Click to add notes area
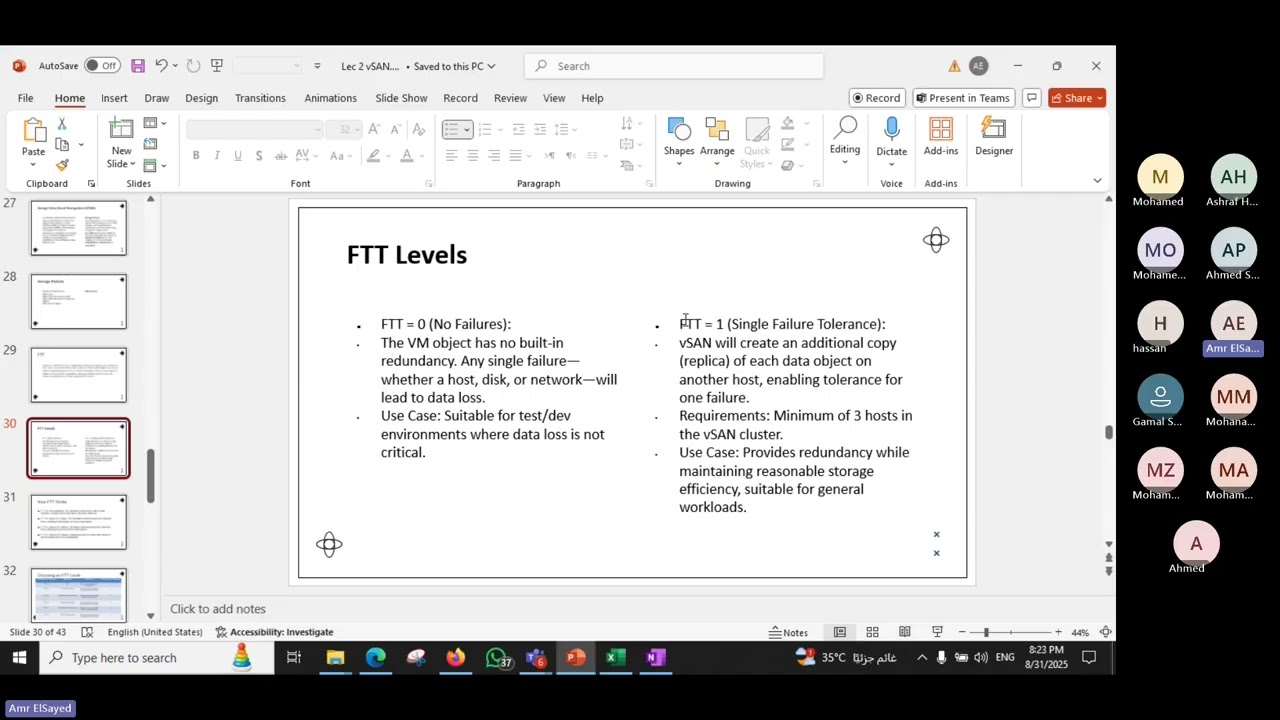This screenshot has height=720, width=1280. [x=218, y=609]
